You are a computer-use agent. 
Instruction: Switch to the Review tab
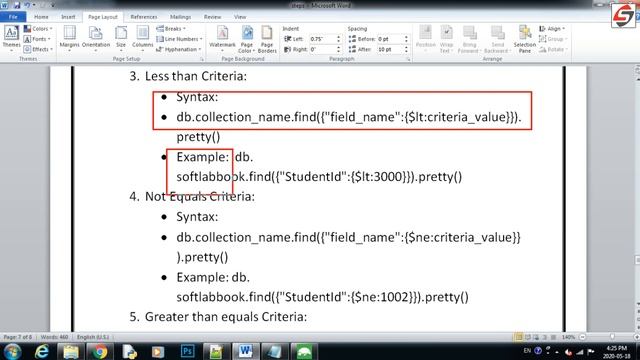(x=212, y=17)
